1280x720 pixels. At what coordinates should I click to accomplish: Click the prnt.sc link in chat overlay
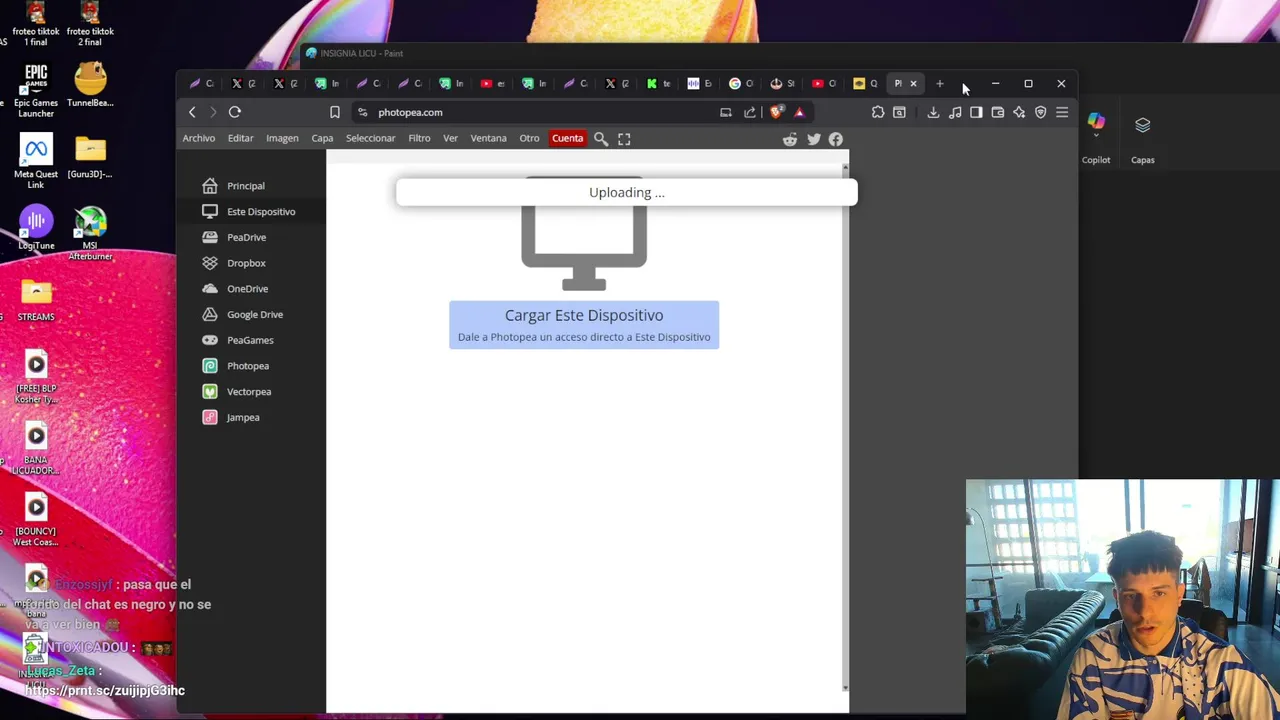104,690
